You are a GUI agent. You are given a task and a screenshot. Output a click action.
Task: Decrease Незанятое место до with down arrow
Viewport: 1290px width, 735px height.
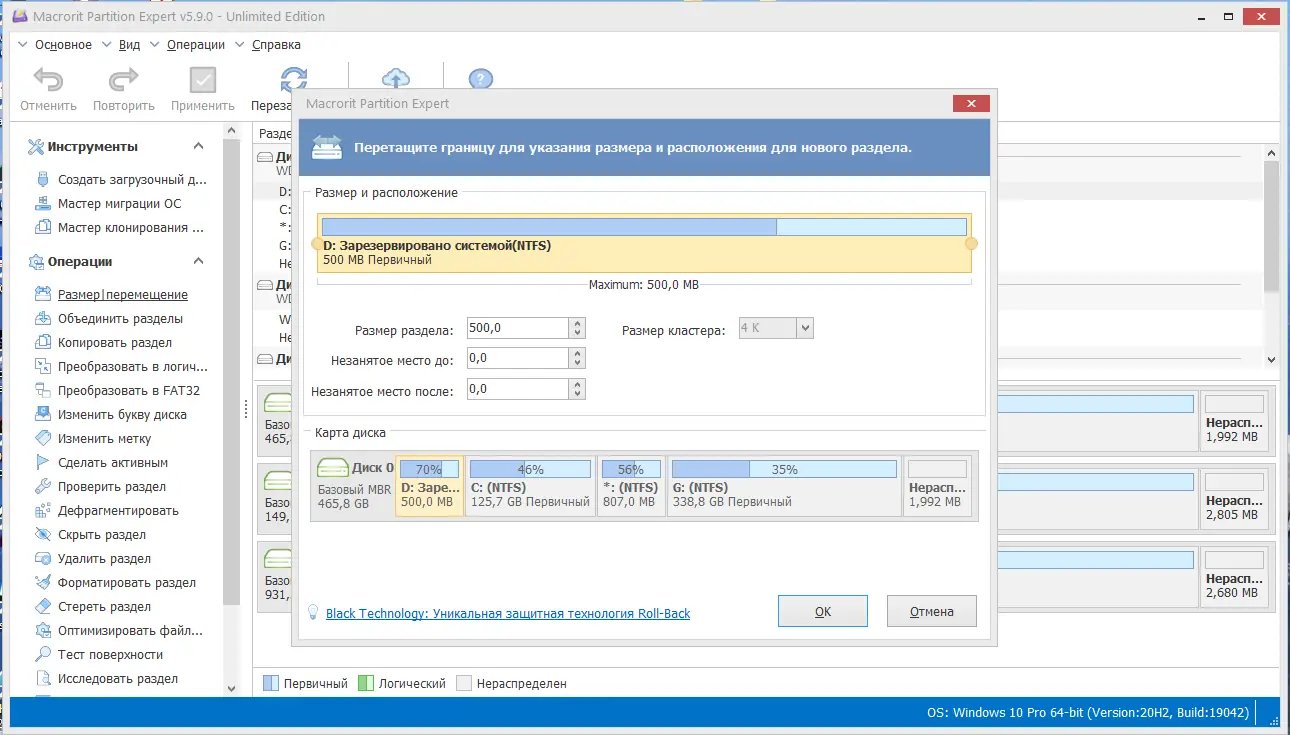point(577,365)
